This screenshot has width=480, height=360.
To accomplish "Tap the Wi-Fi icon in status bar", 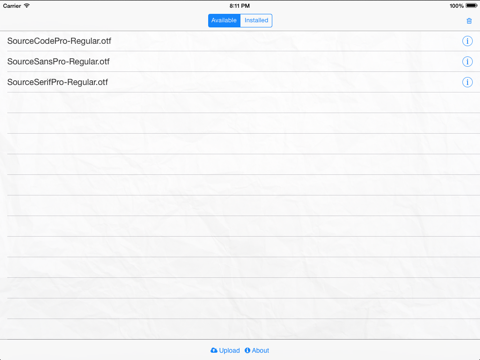I will click(x=27, y=6).
